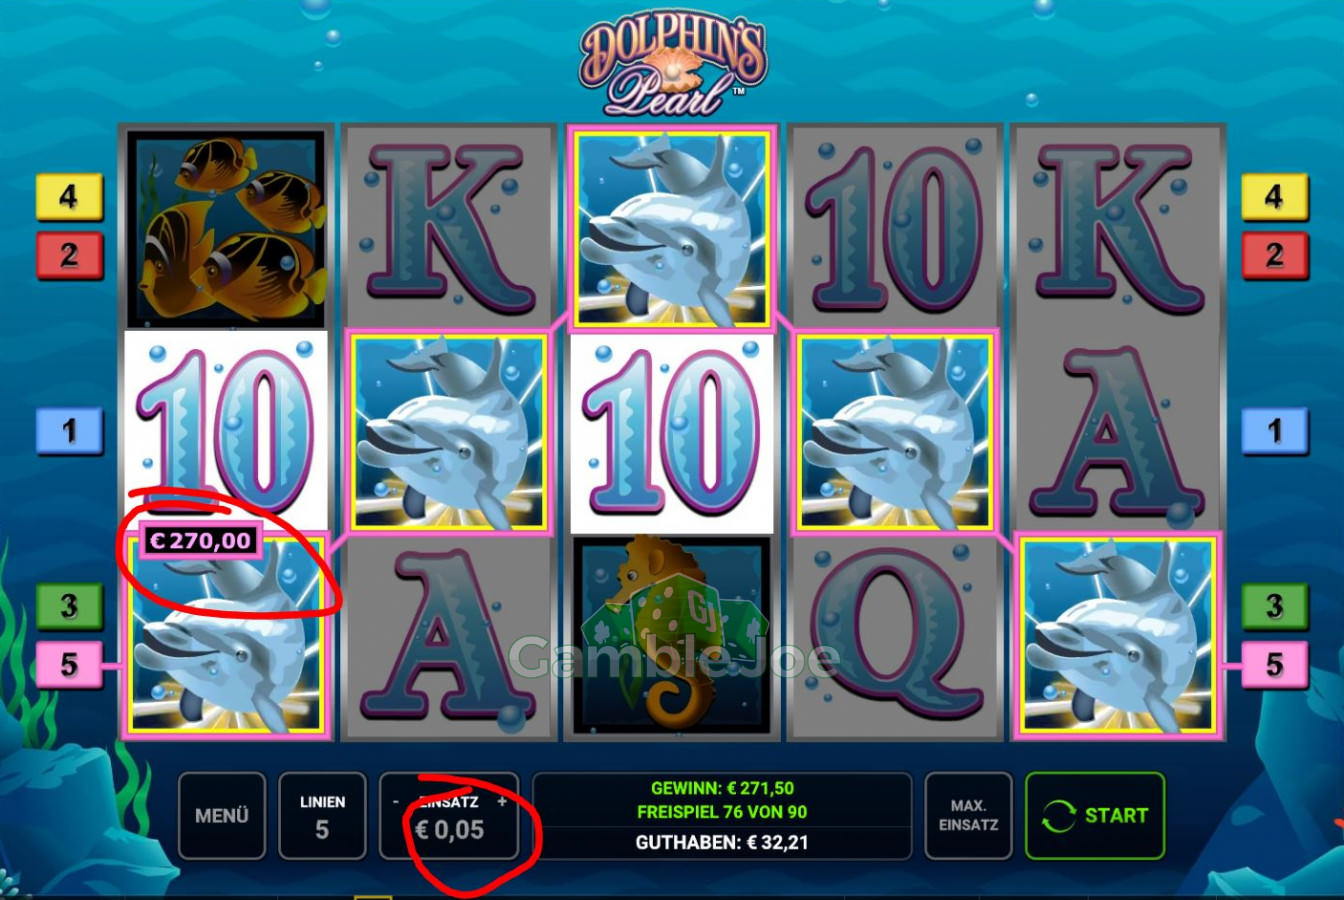1344x900 pixels.
Task: Click the seahorse symbol
Action: pos(671,635)
